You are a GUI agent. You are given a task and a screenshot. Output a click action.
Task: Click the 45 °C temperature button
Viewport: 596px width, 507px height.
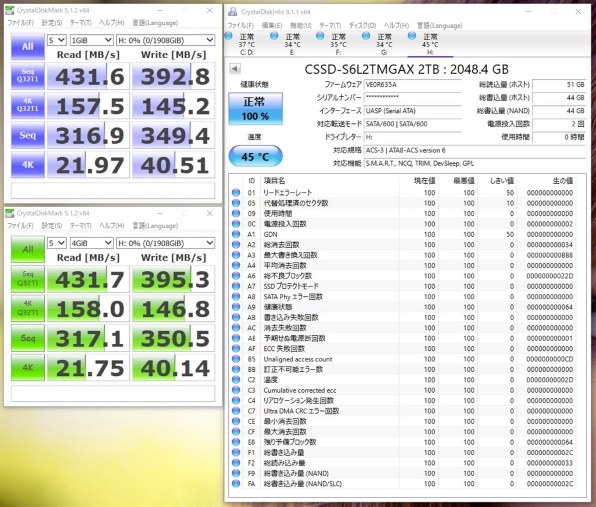(255, 156)
